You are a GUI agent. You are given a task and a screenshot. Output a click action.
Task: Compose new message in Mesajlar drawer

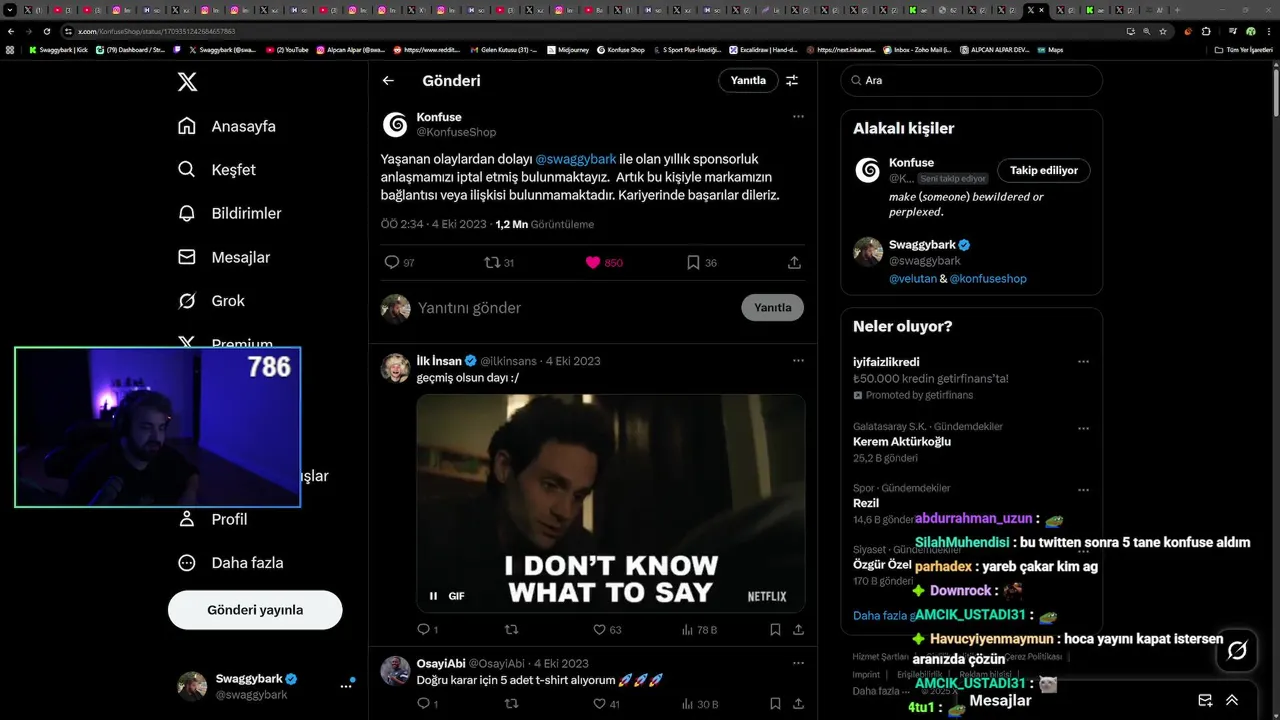coord(1205,701)
